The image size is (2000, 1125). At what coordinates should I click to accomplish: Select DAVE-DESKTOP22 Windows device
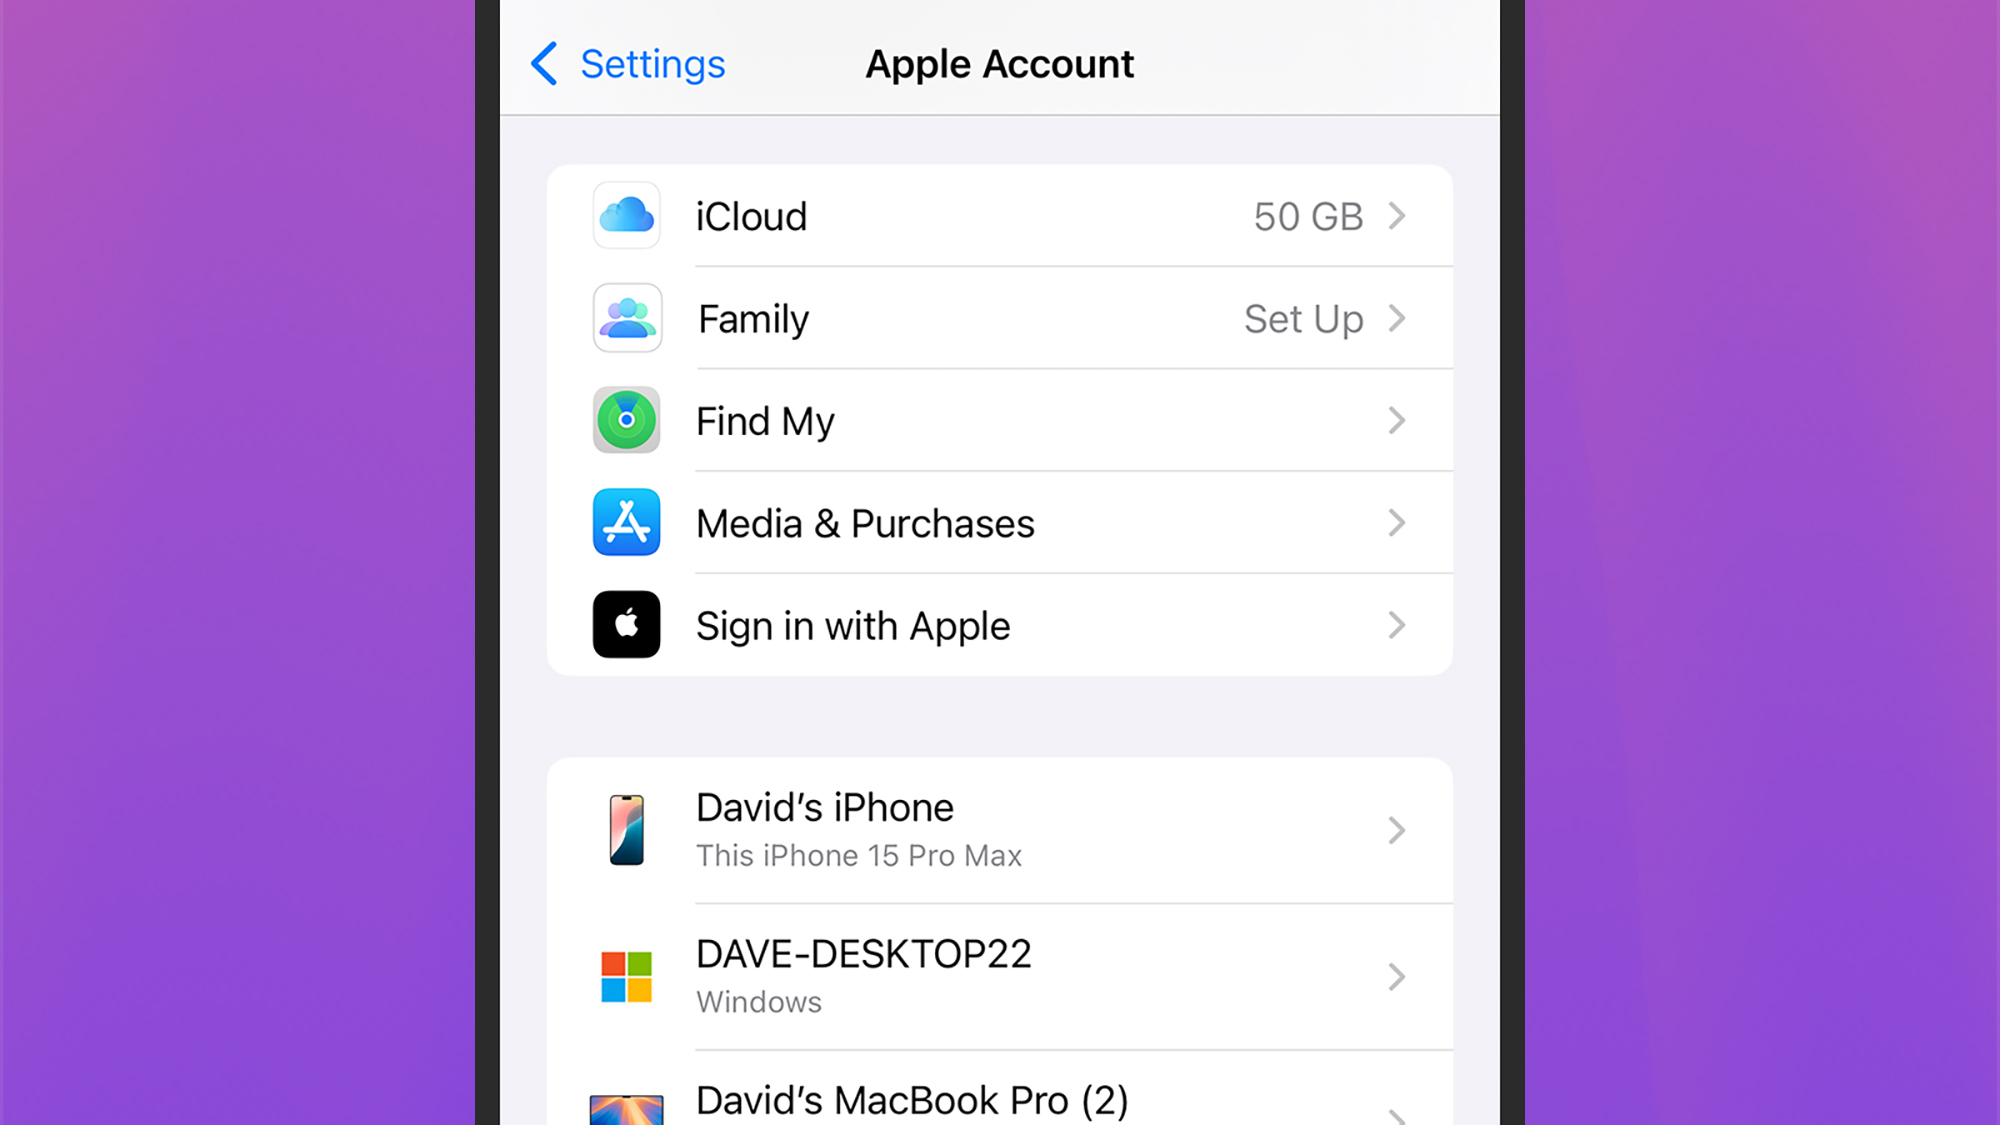1000,975
